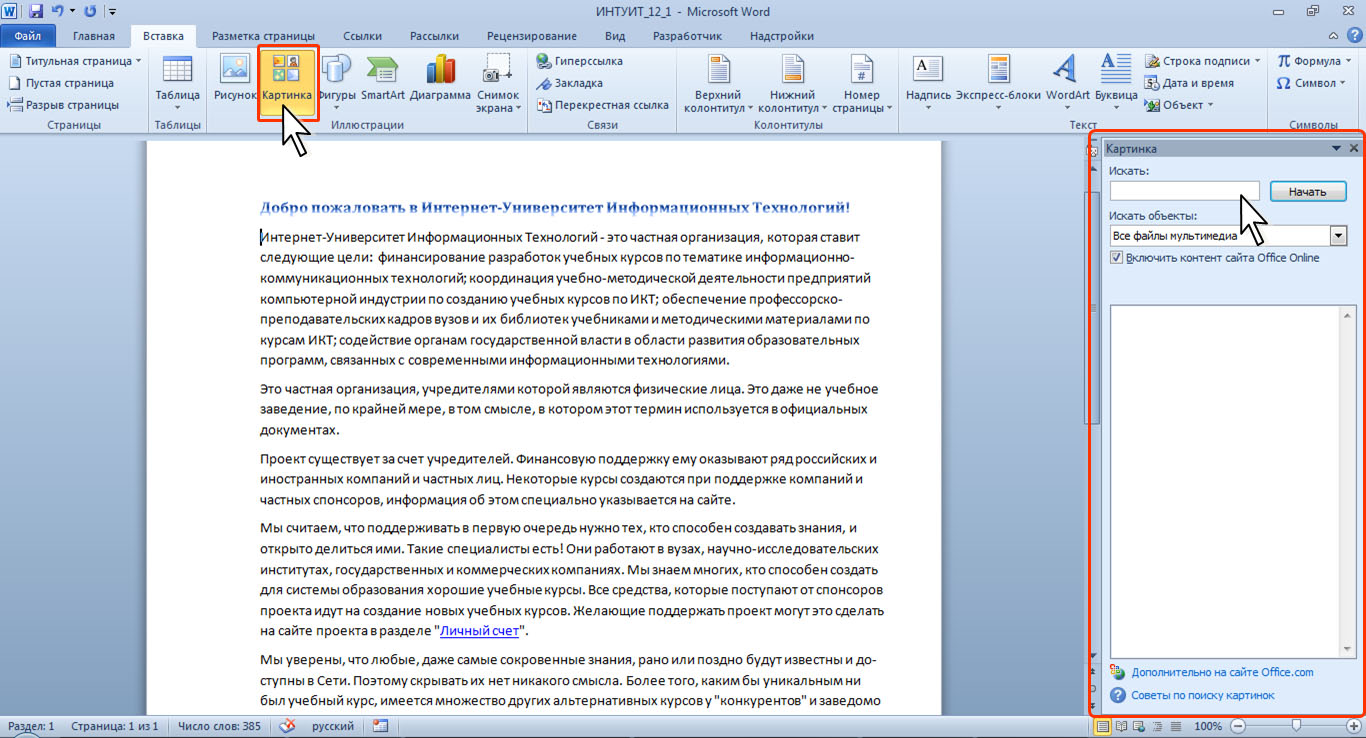Screen dimensions: 1366x738
Task: Open the Рассылки ribbon tab
Action: [434, 36]
